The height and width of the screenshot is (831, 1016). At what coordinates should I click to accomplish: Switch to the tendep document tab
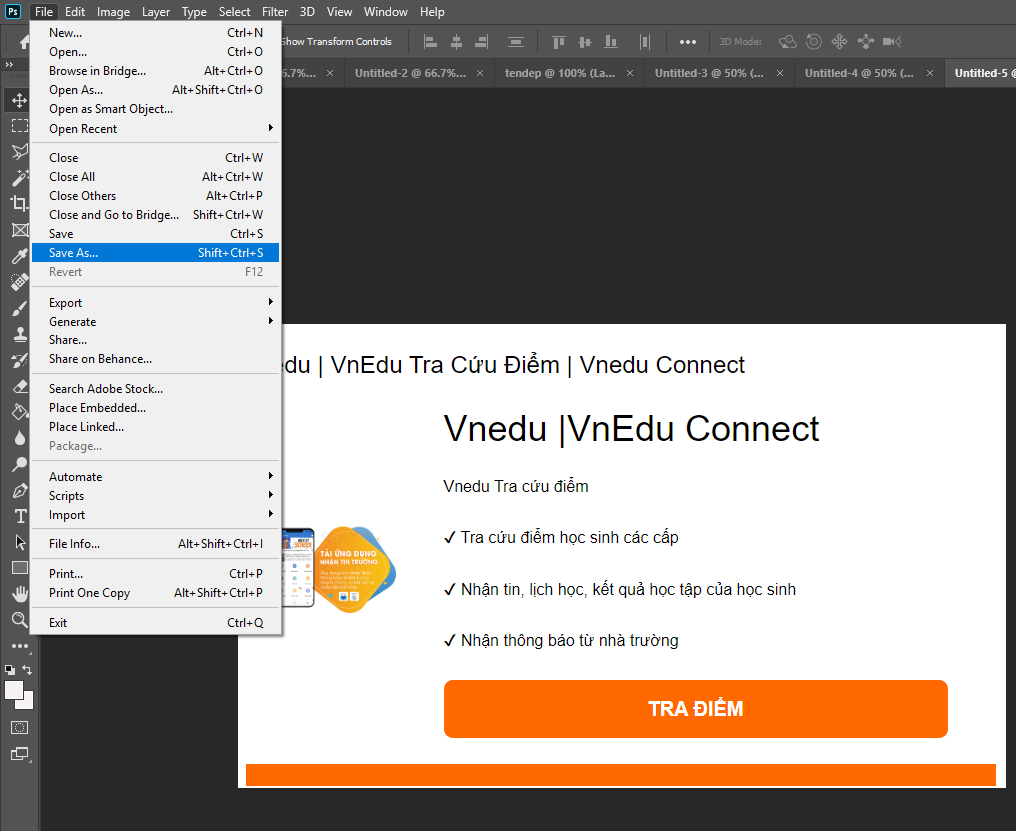(559, 73)
